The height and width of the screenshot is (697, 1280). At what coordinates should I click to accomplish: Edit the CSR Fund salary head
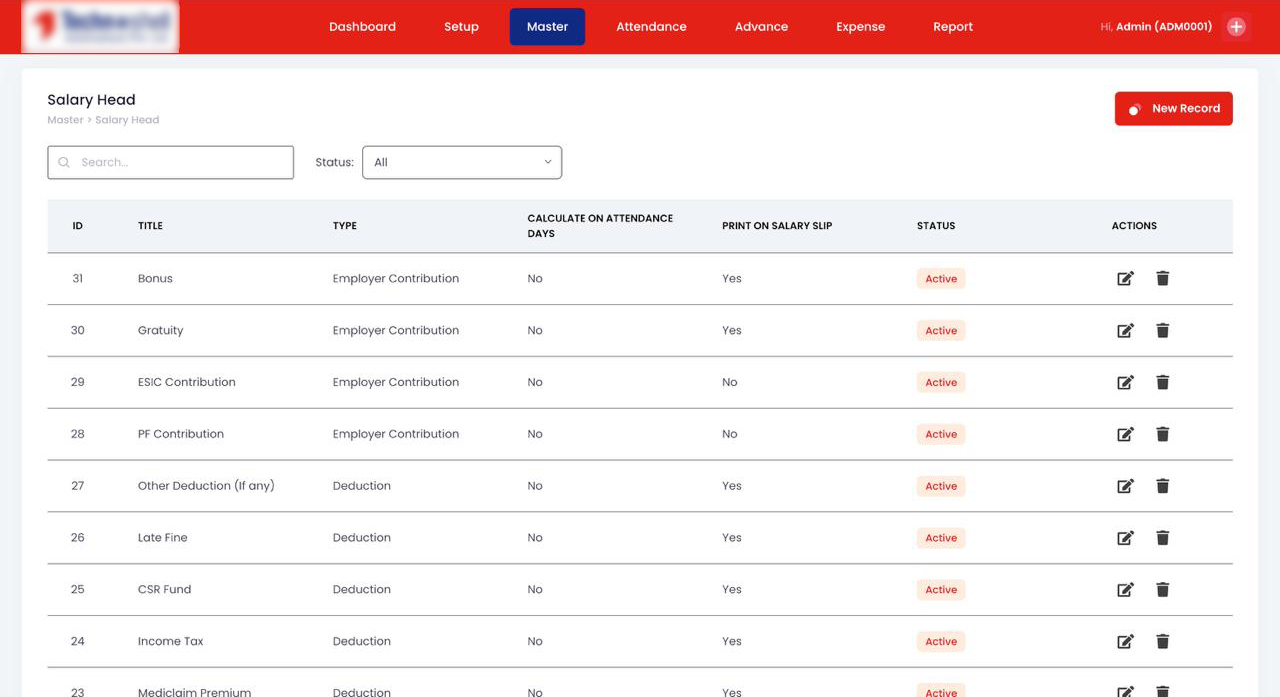[1125, 590]
